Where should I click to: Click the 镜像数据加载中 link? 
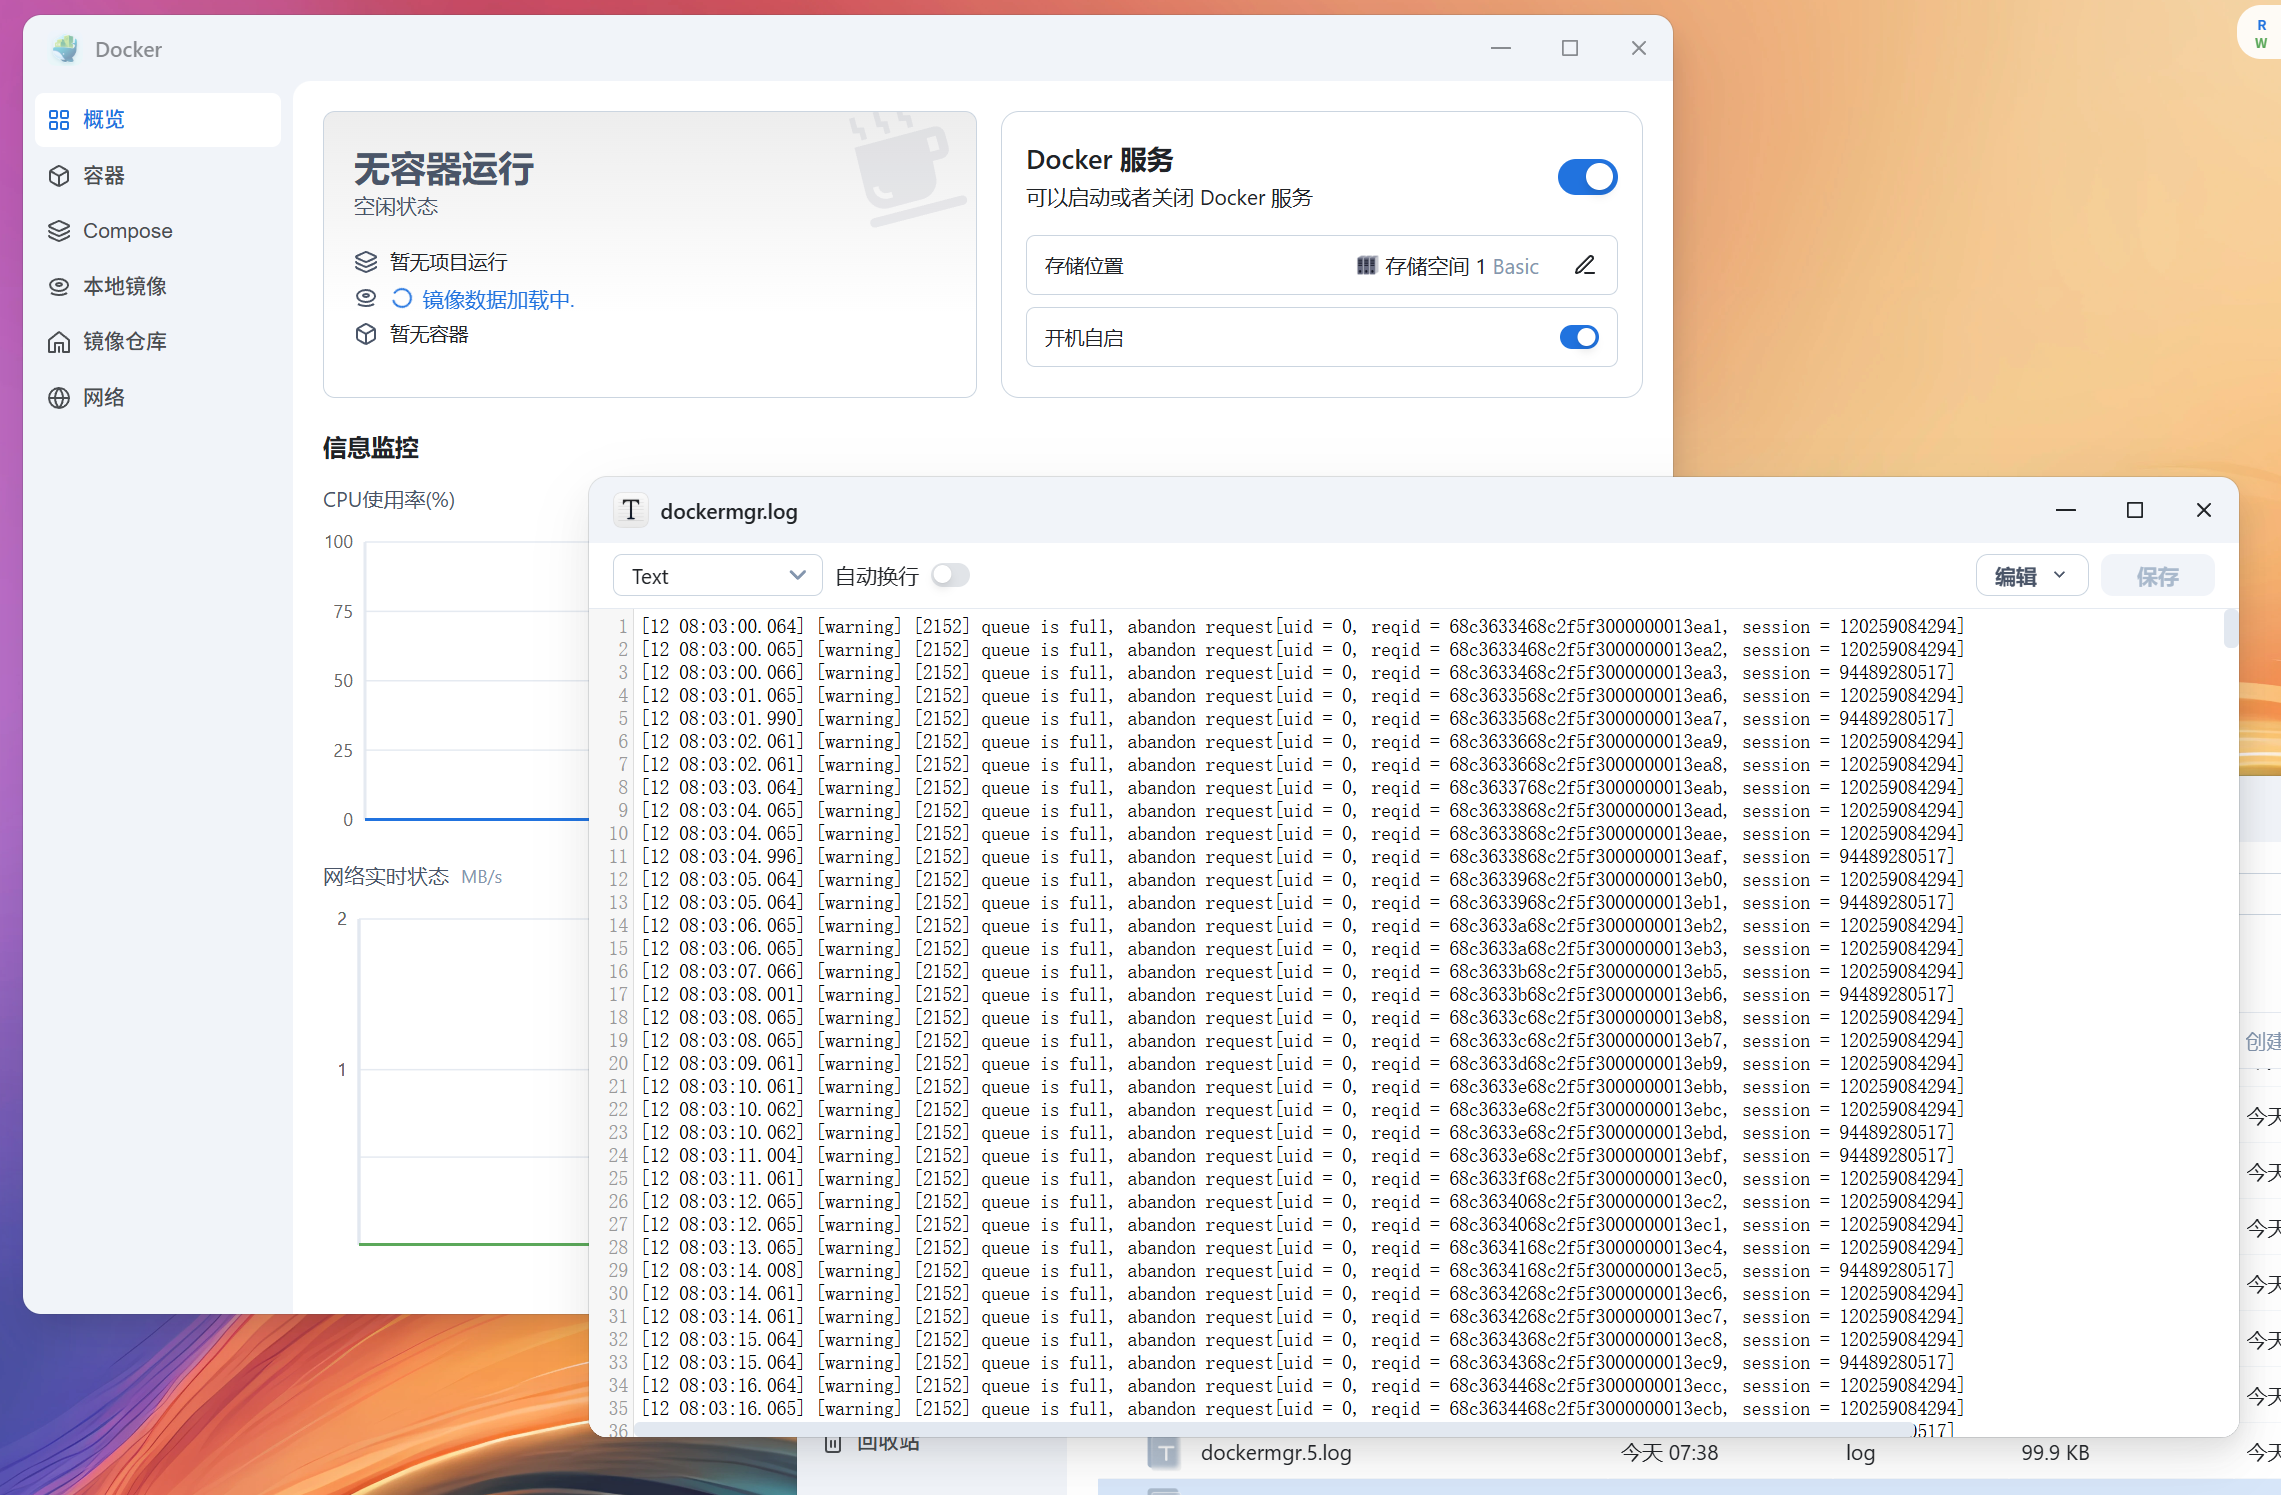(497, 299)
